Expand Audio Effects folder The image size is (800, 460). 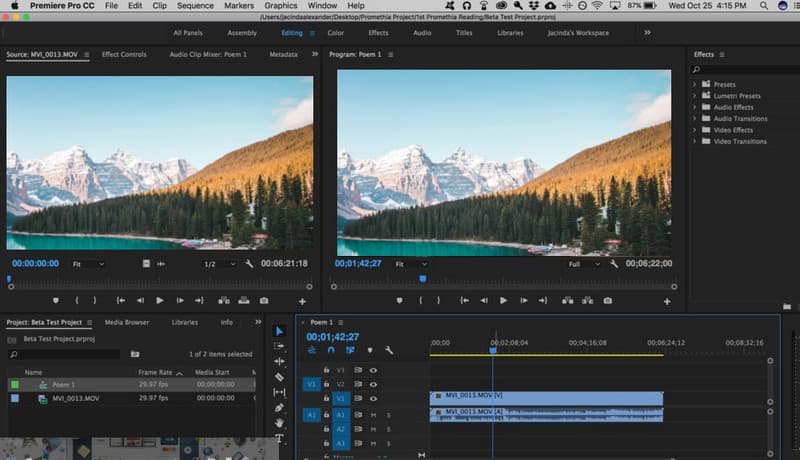pos(694,107)
